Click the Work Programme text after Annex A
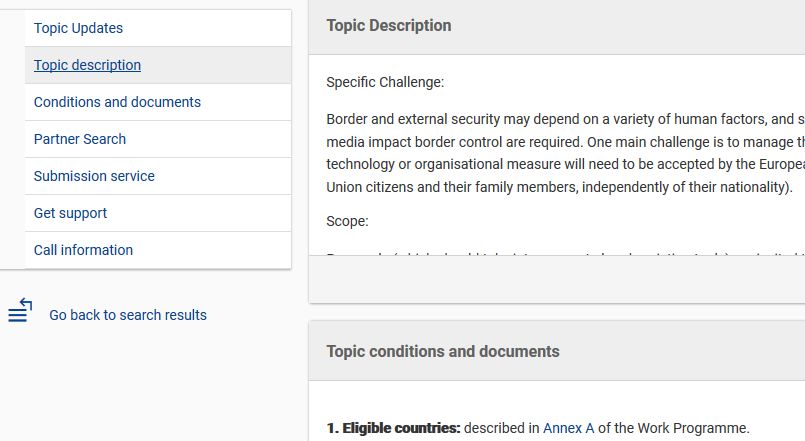Screen dimensions: 805x441 pos(673,428)
